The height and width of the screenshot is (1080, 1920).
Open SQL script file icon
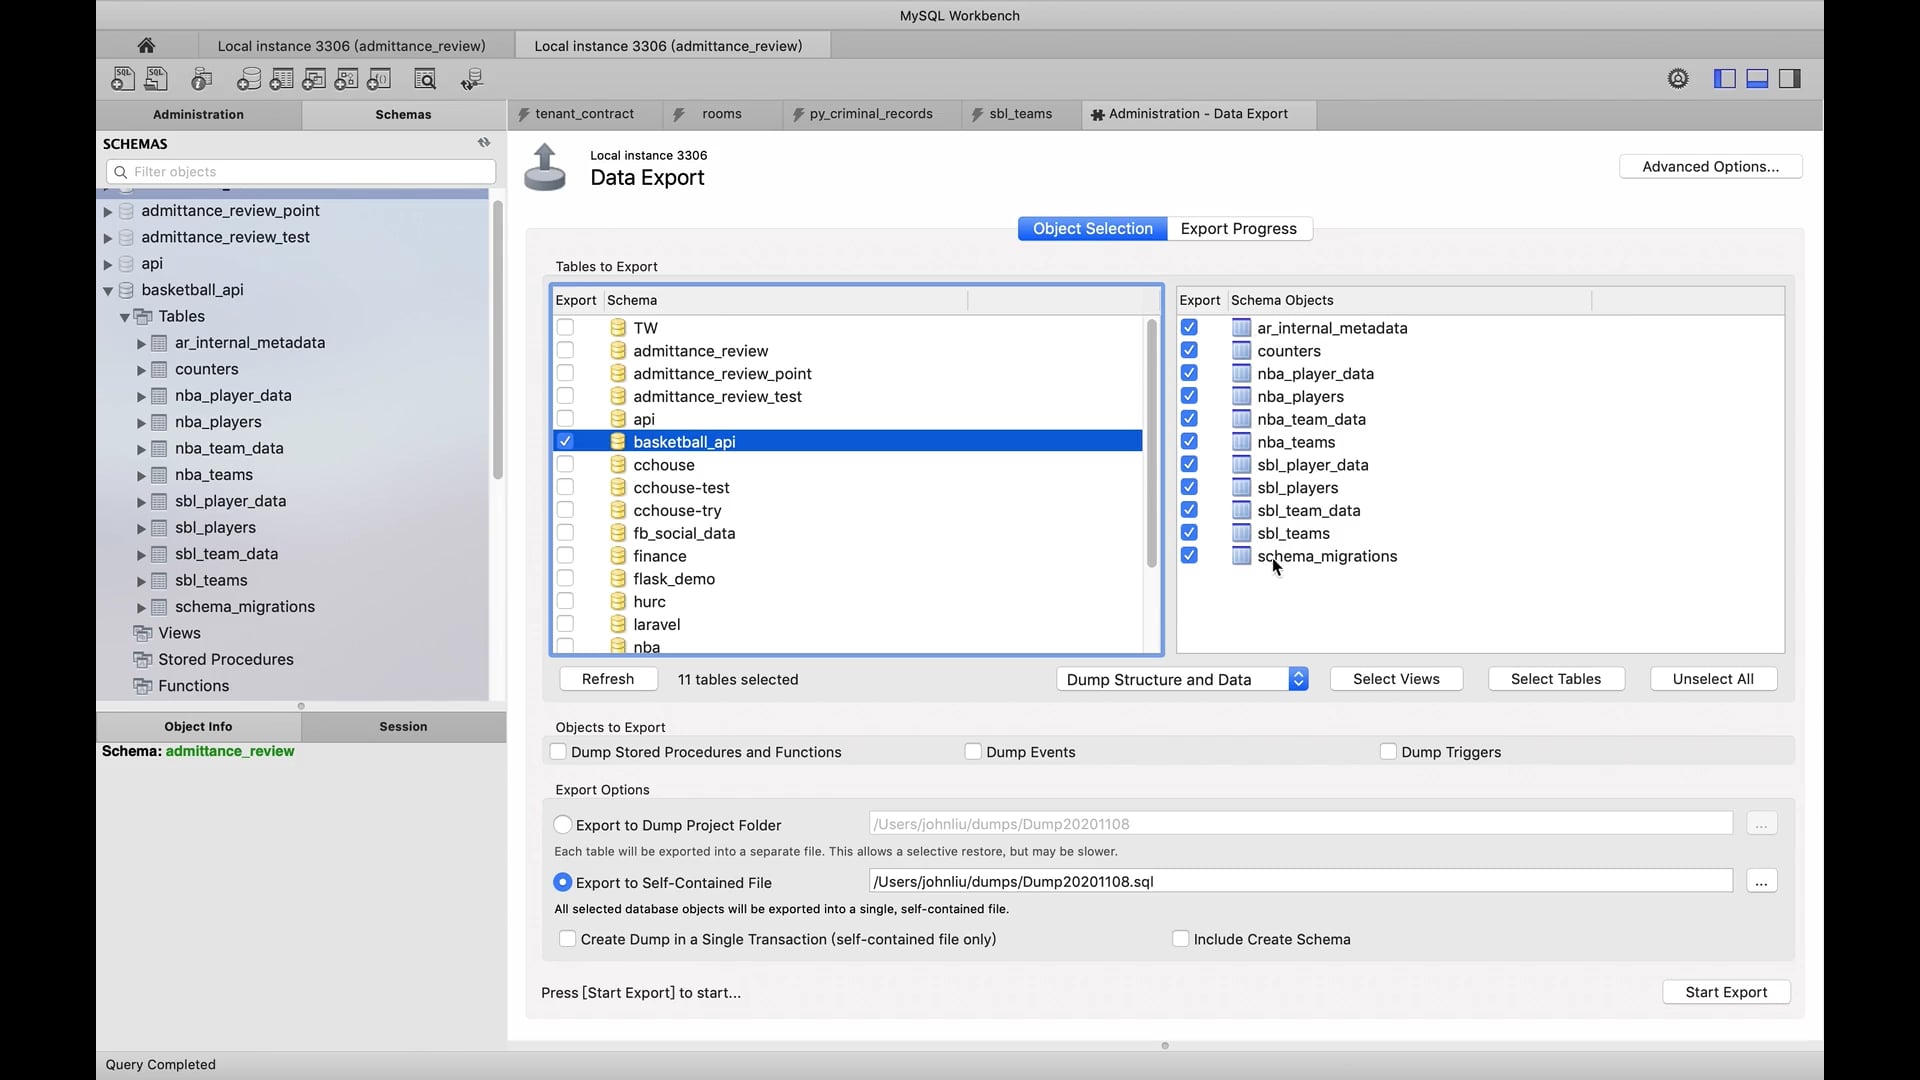pos(156,79)
